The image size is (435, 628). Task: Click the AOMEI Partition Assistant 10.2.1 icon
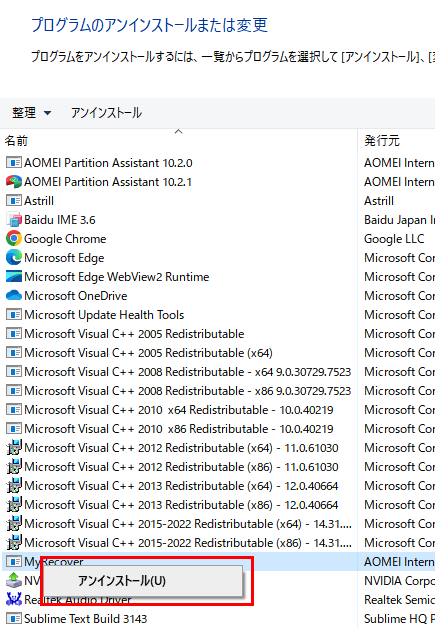tap(14, 181)
